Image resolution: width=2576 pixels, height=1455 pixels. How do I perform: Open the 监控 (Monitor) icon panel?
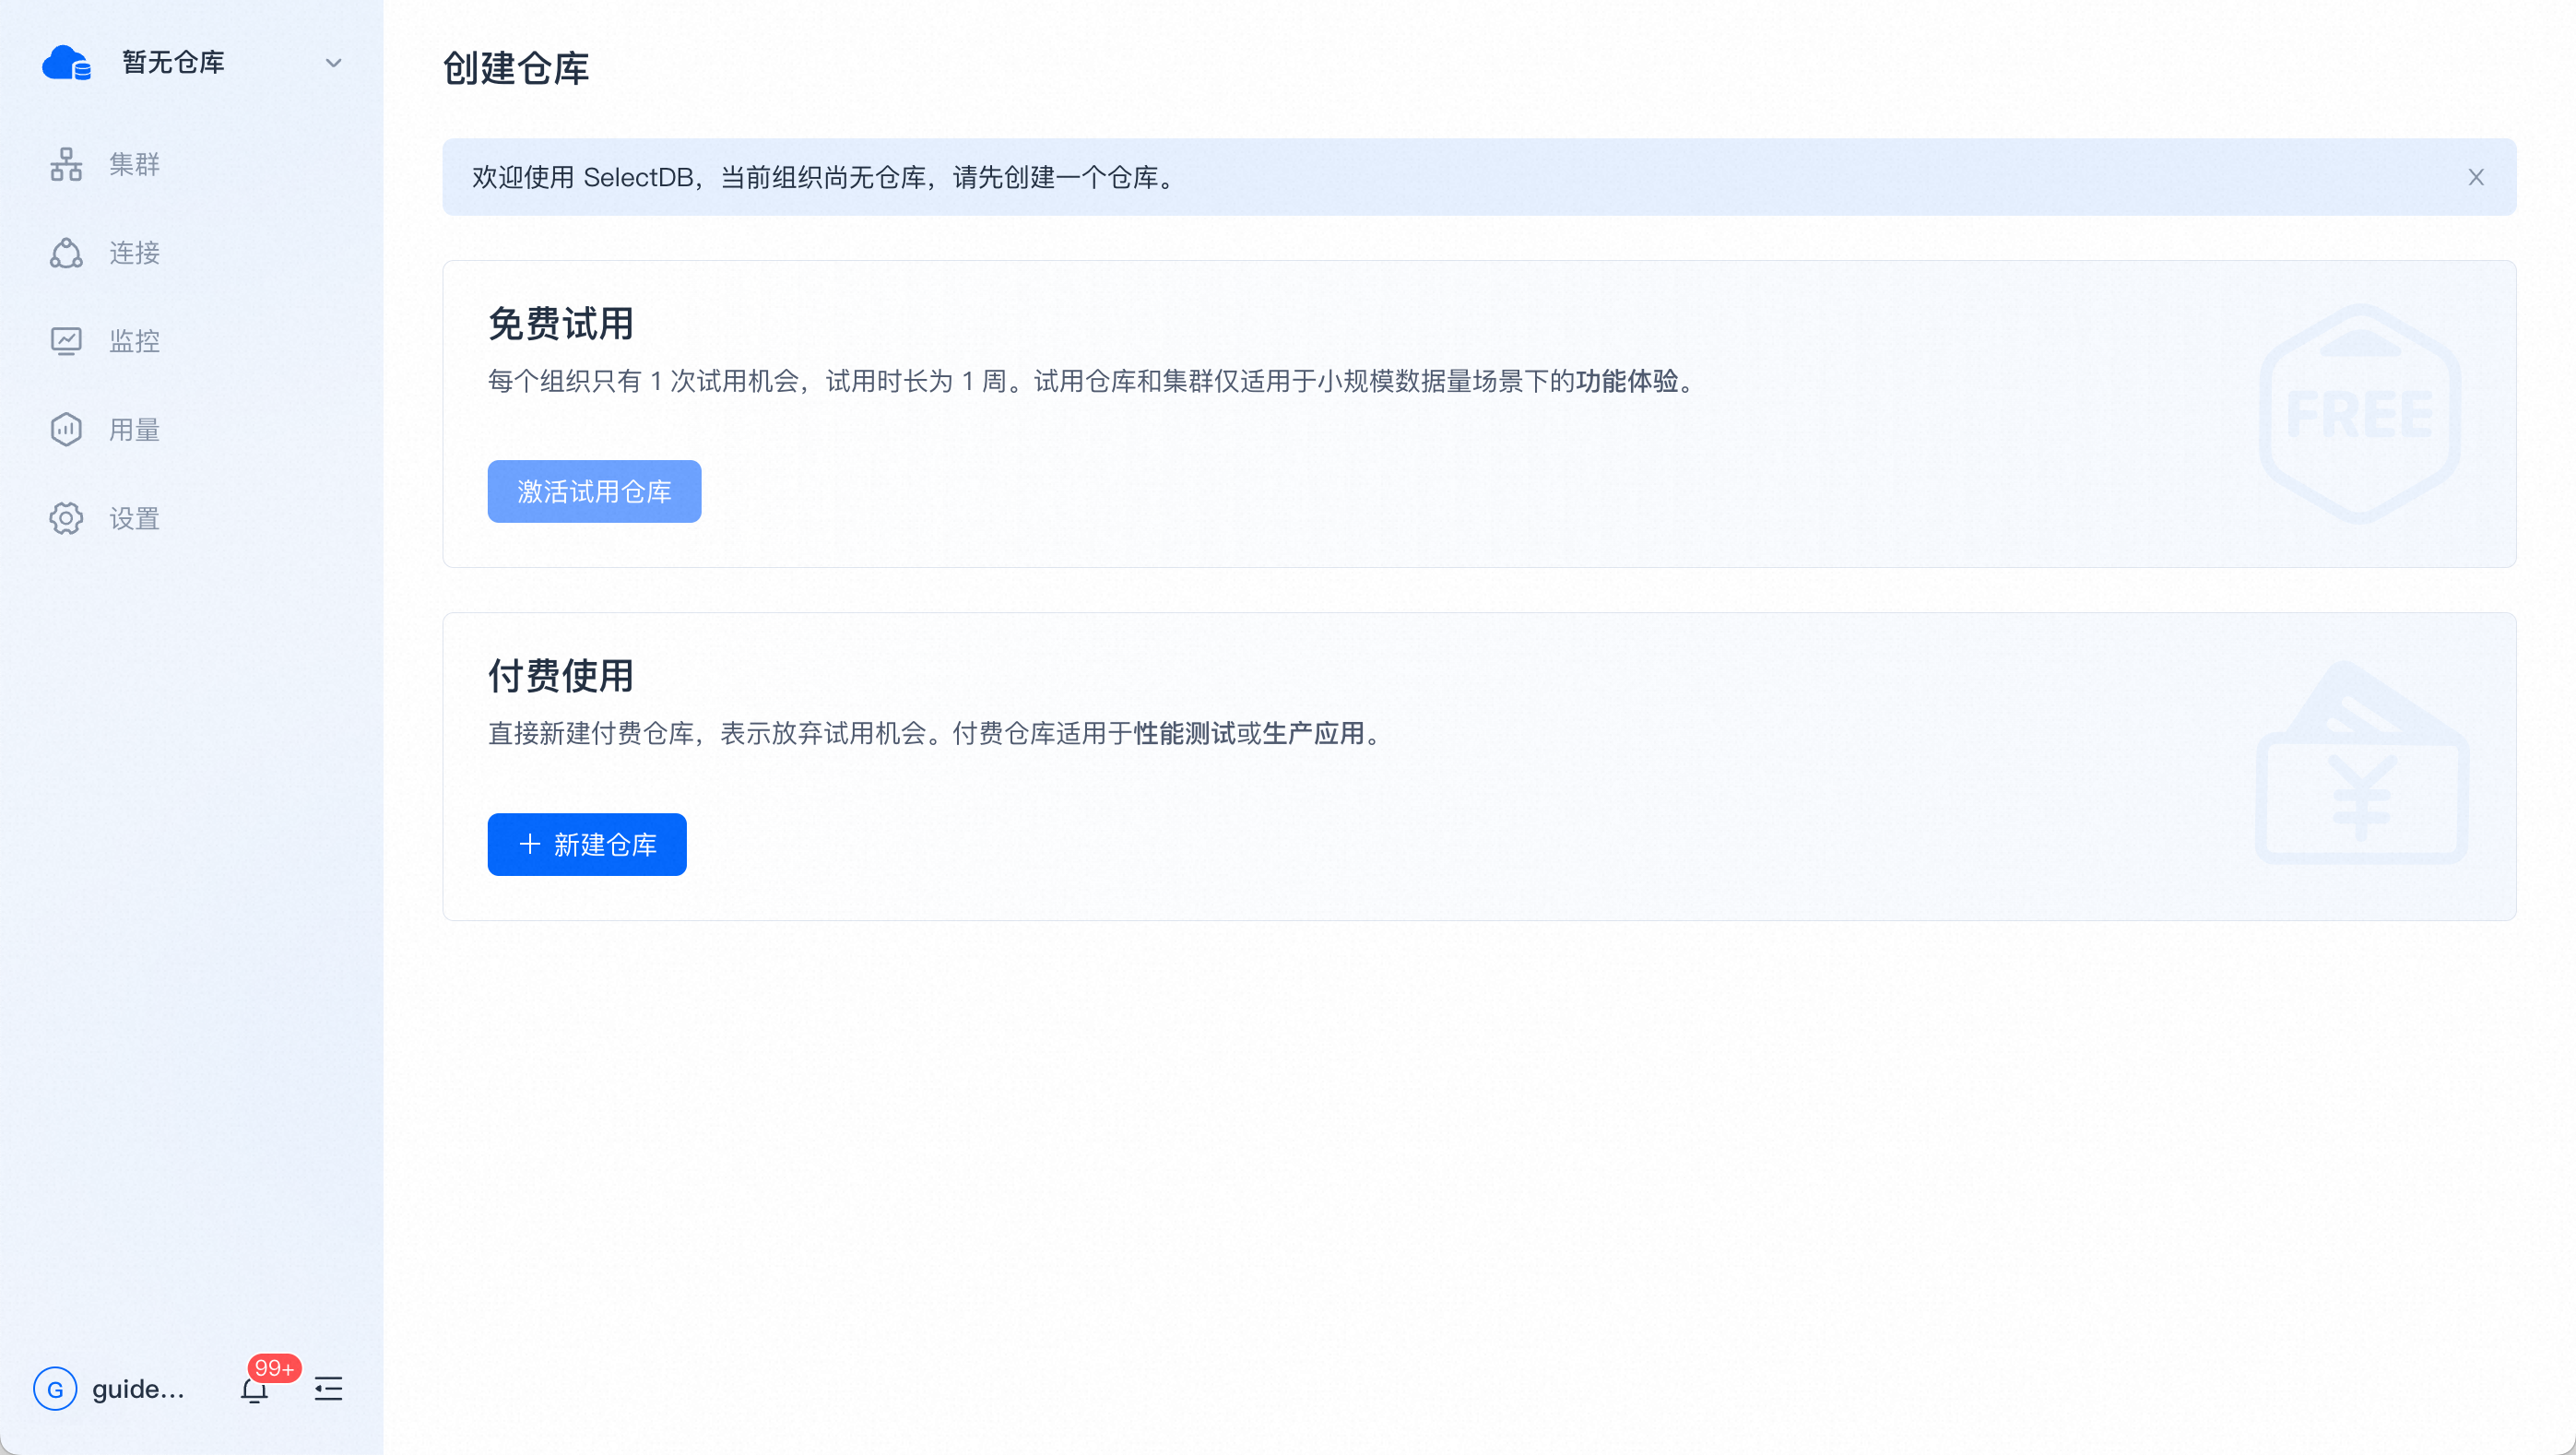click(x=65, y=340)
